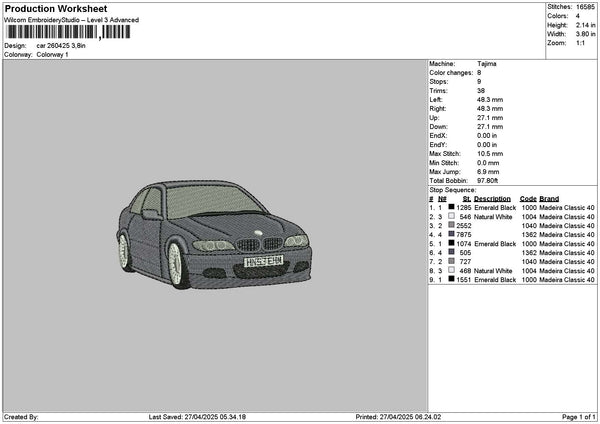Image resolution: width=600 pixels, height=424 pixels.
Task: Click the Colorway 1 value
Action: (52, 54)
